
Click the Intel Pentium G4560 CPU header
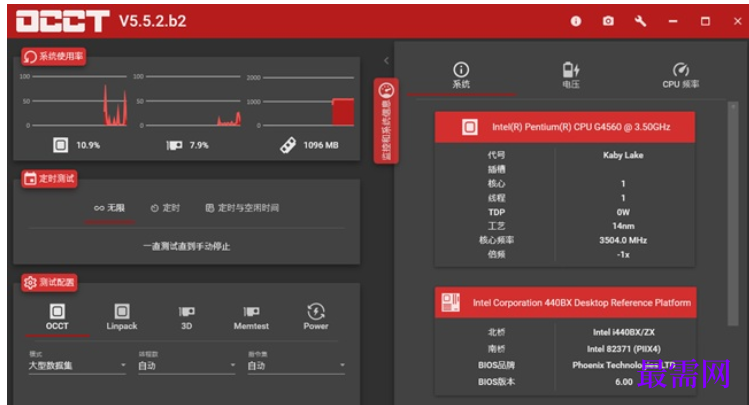[x=565, y=127]
